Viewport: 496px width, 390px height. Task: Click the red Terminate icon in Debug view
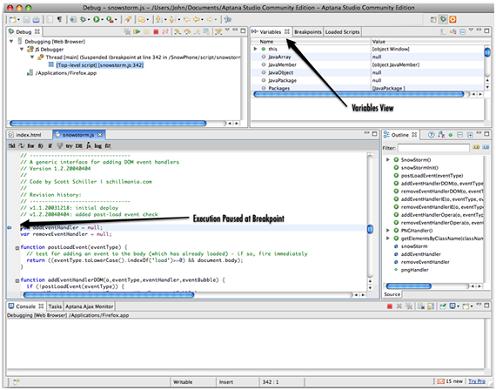pos(156,32)
